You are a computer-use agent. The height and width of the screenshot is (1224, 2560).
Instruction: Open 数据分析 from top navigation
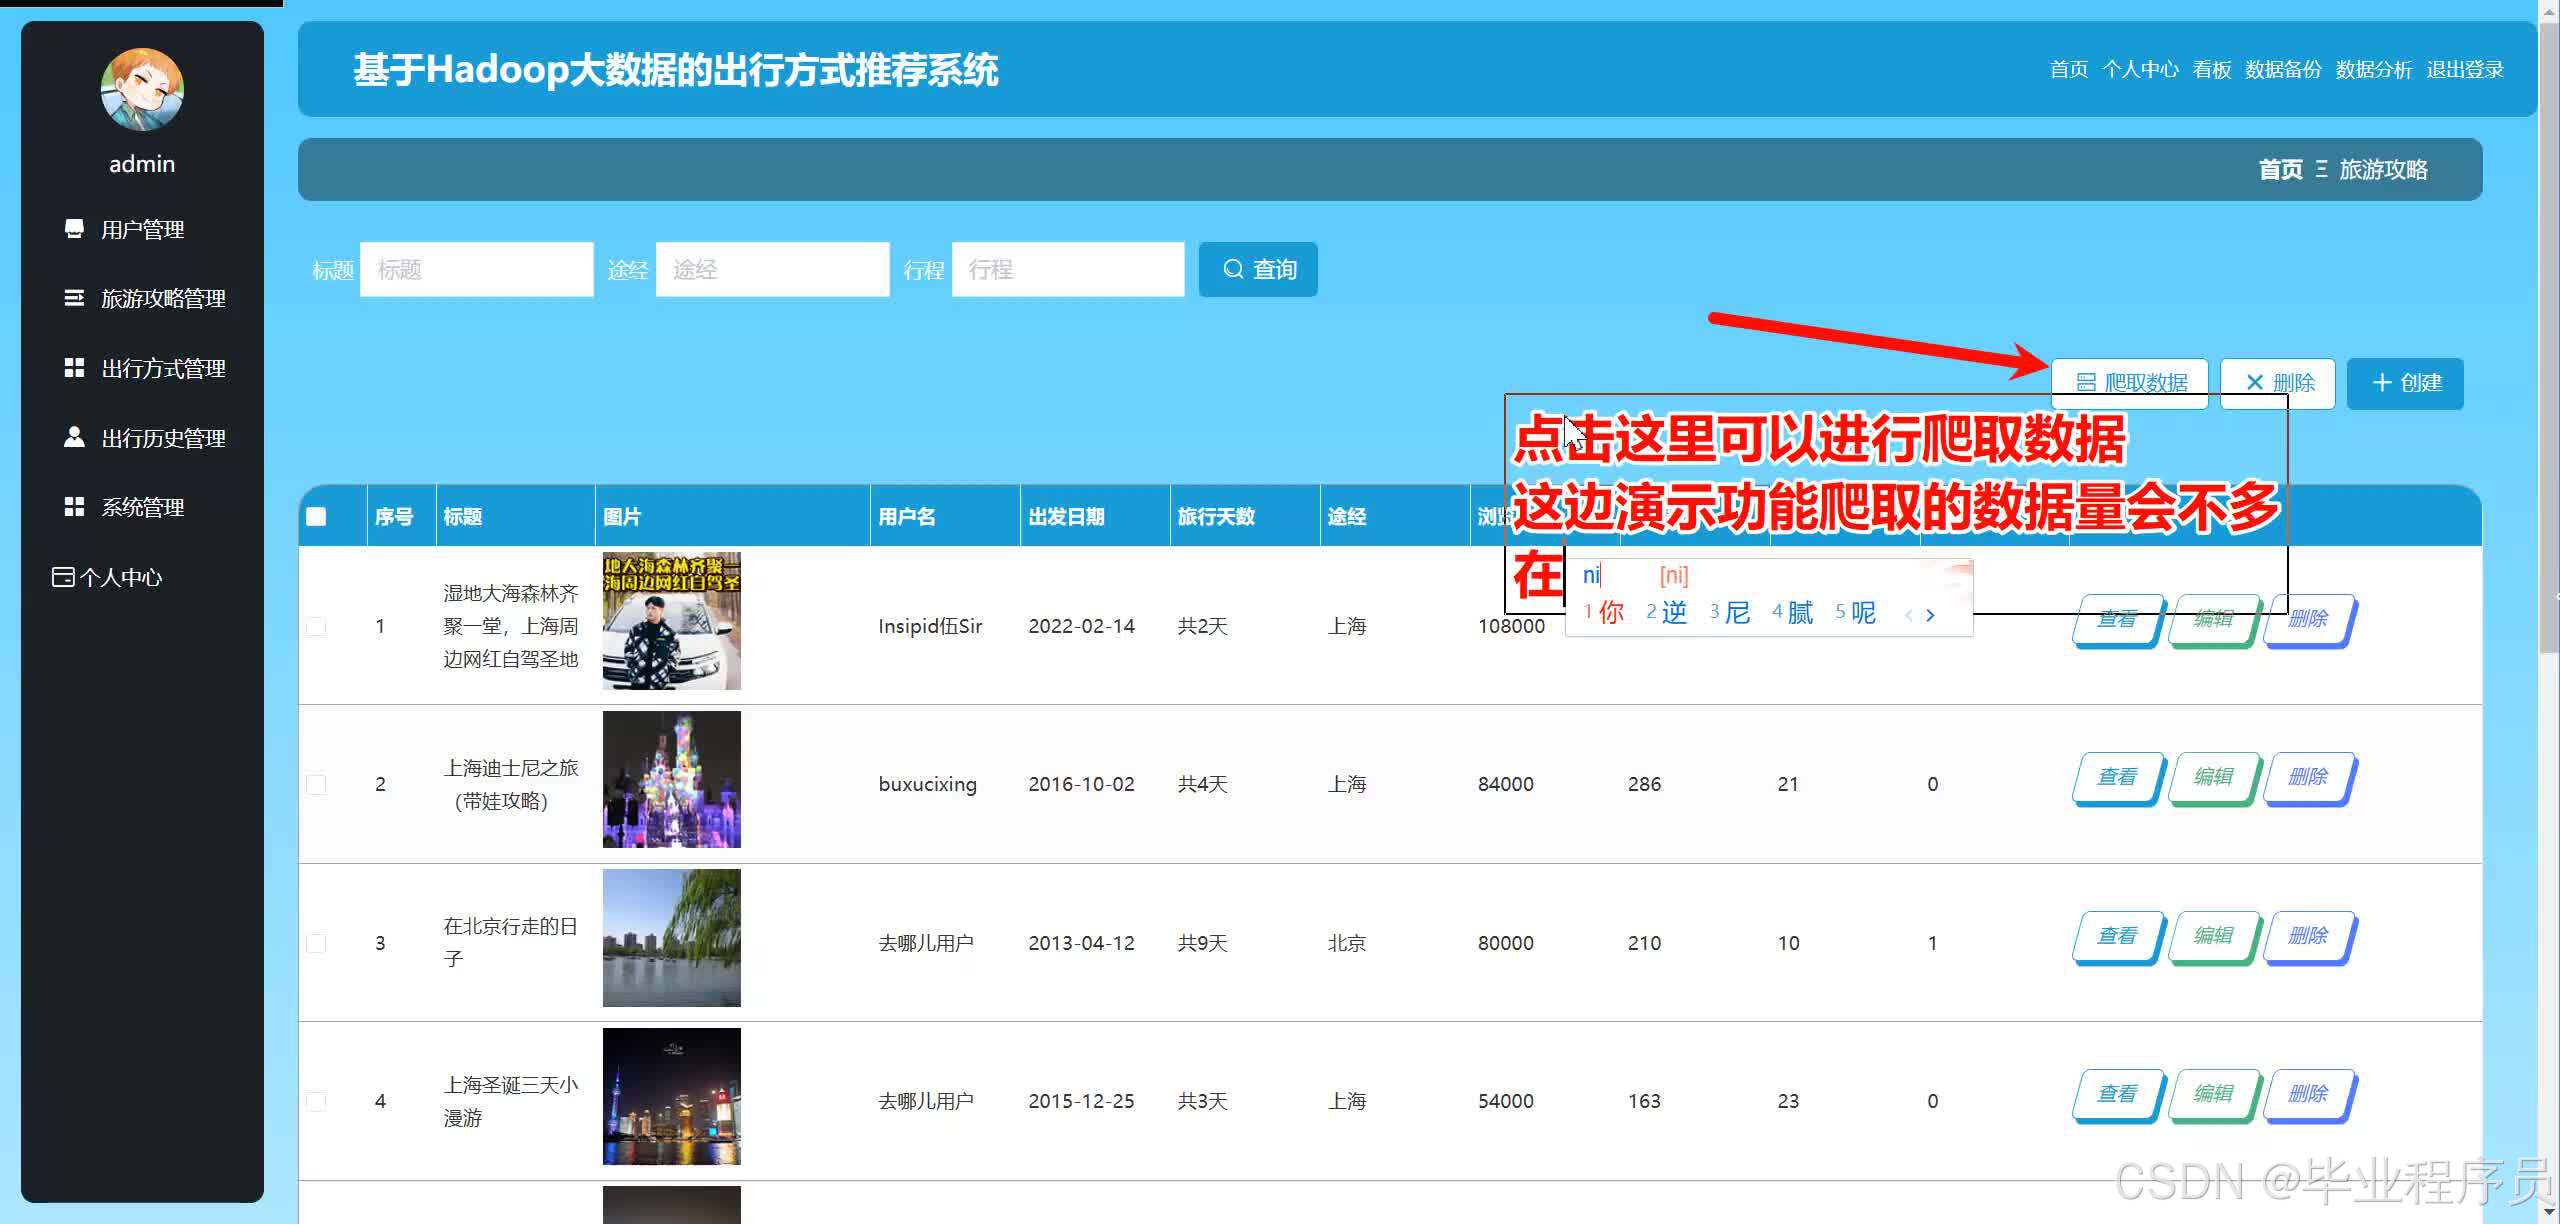[x=2374, y=69]
